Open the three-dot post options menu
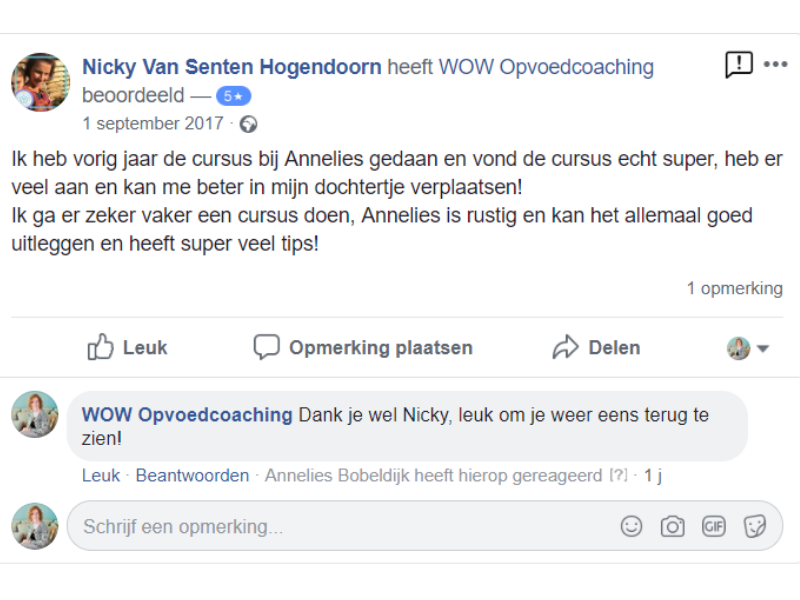800x600 pixels. coord(776,65)
